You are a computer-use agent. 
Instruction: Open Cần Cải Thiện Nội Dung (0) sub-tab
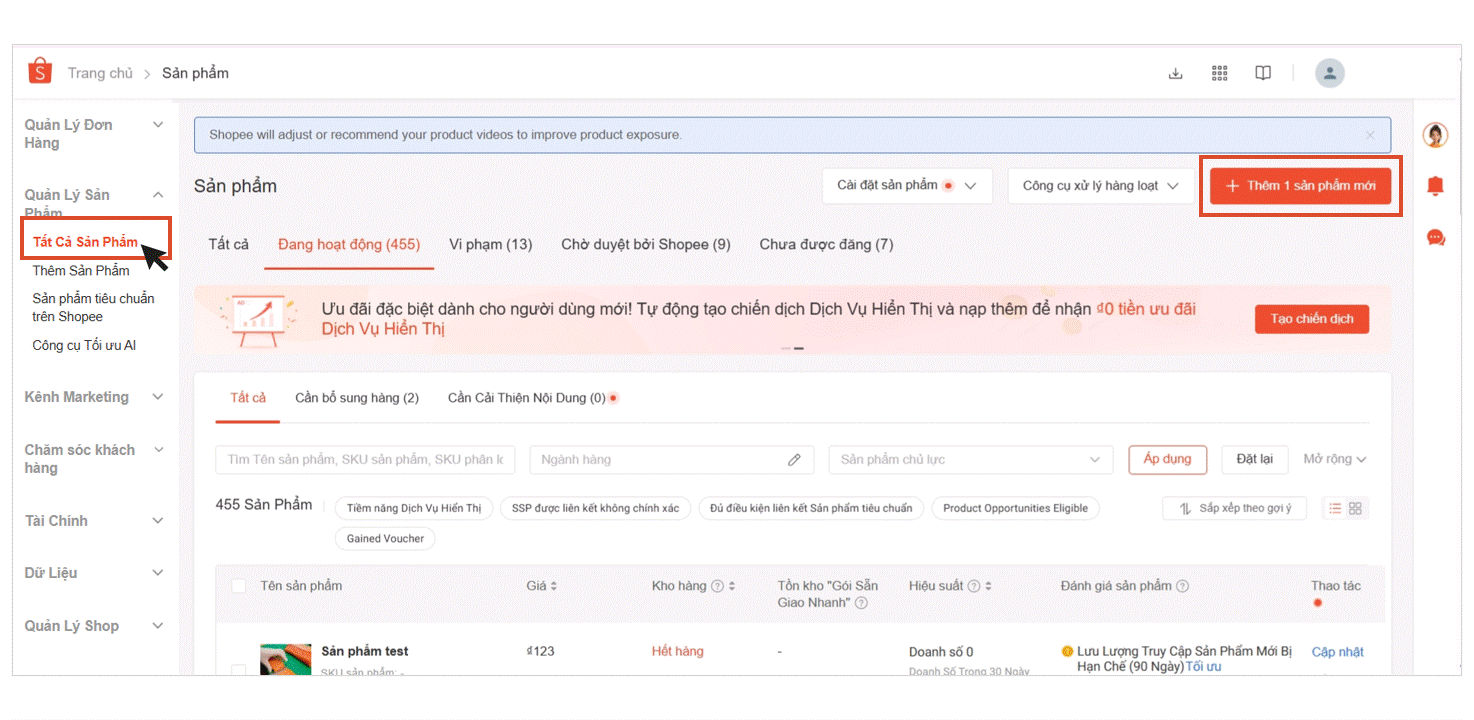[527, 398]
